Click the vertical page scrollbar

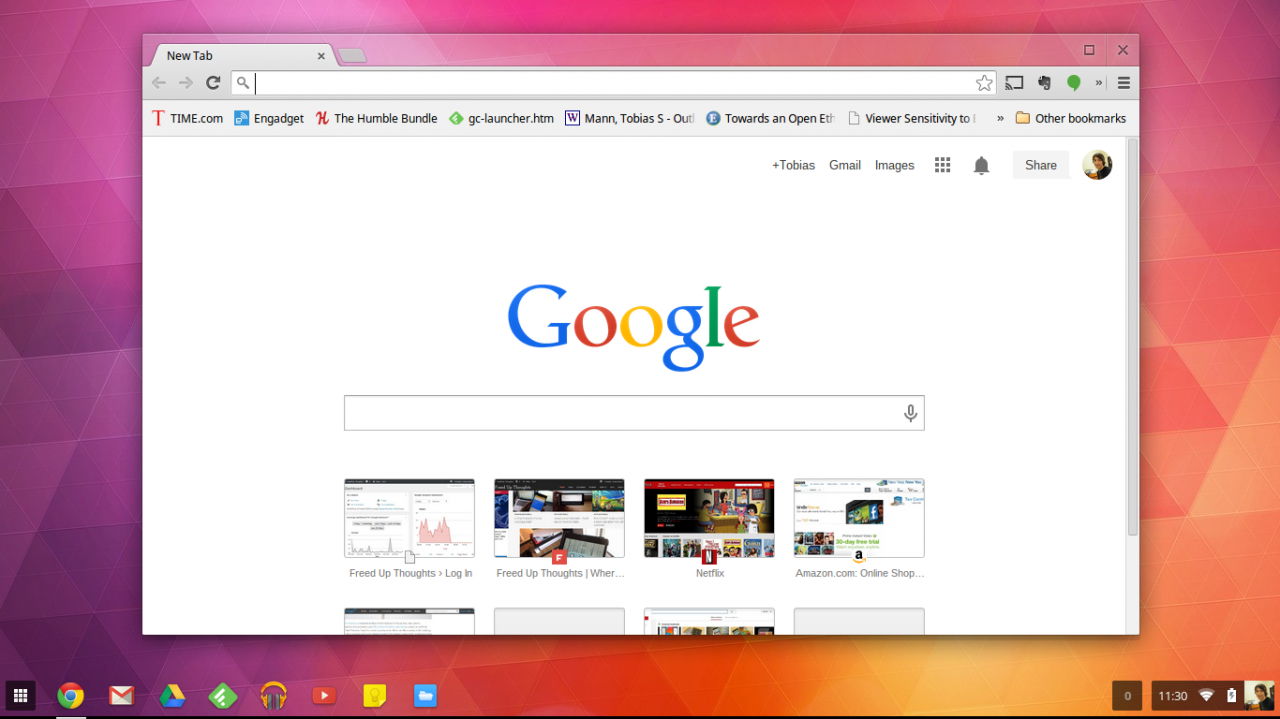(x=1132, y=337)
